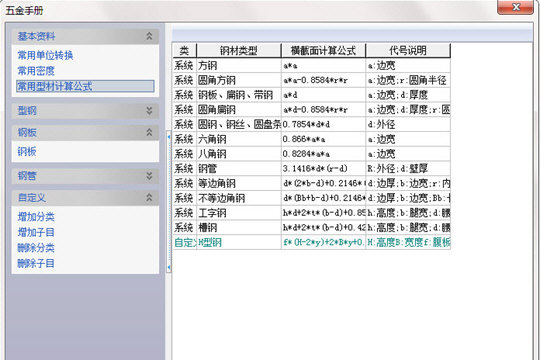Select the 槽钢 cell
The image size is (540, 360).
pos(239,228)
